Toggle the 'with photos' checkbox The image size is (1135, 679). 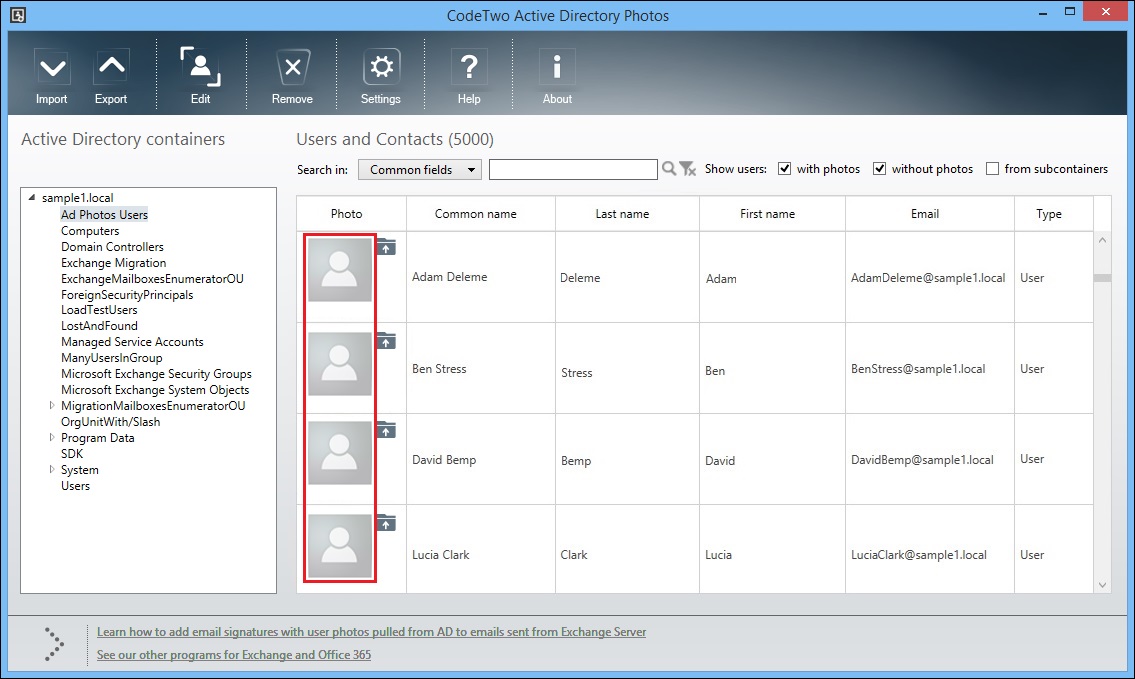[784, 169]
